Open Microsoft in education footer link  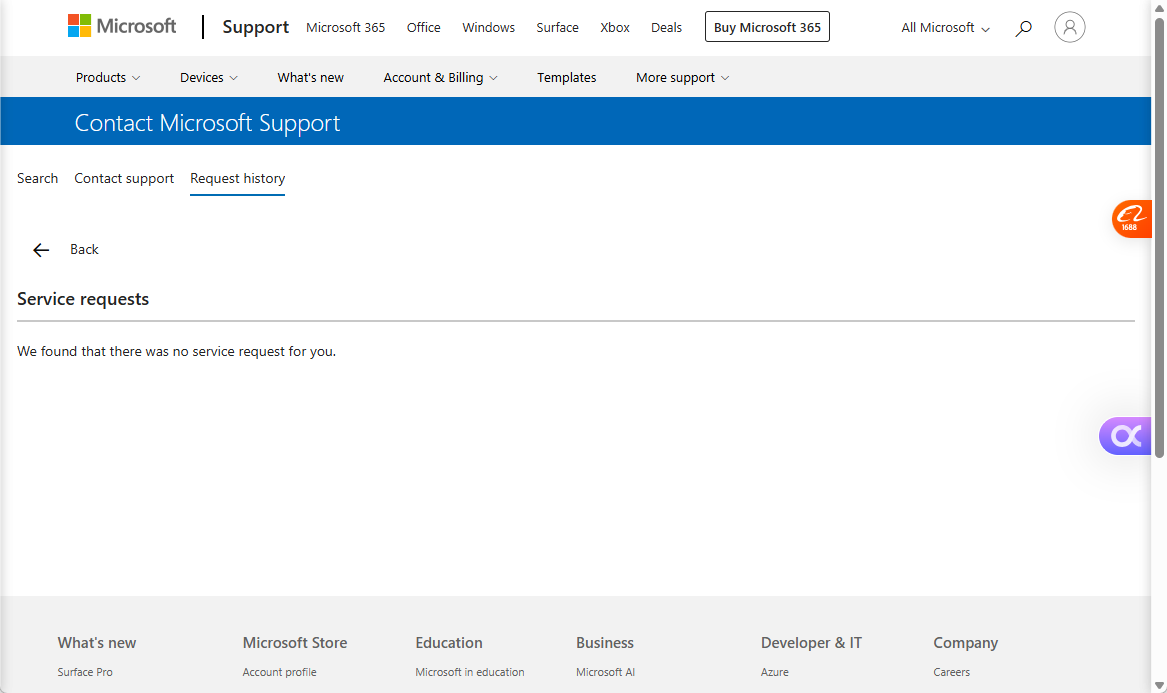coord(470,672)
